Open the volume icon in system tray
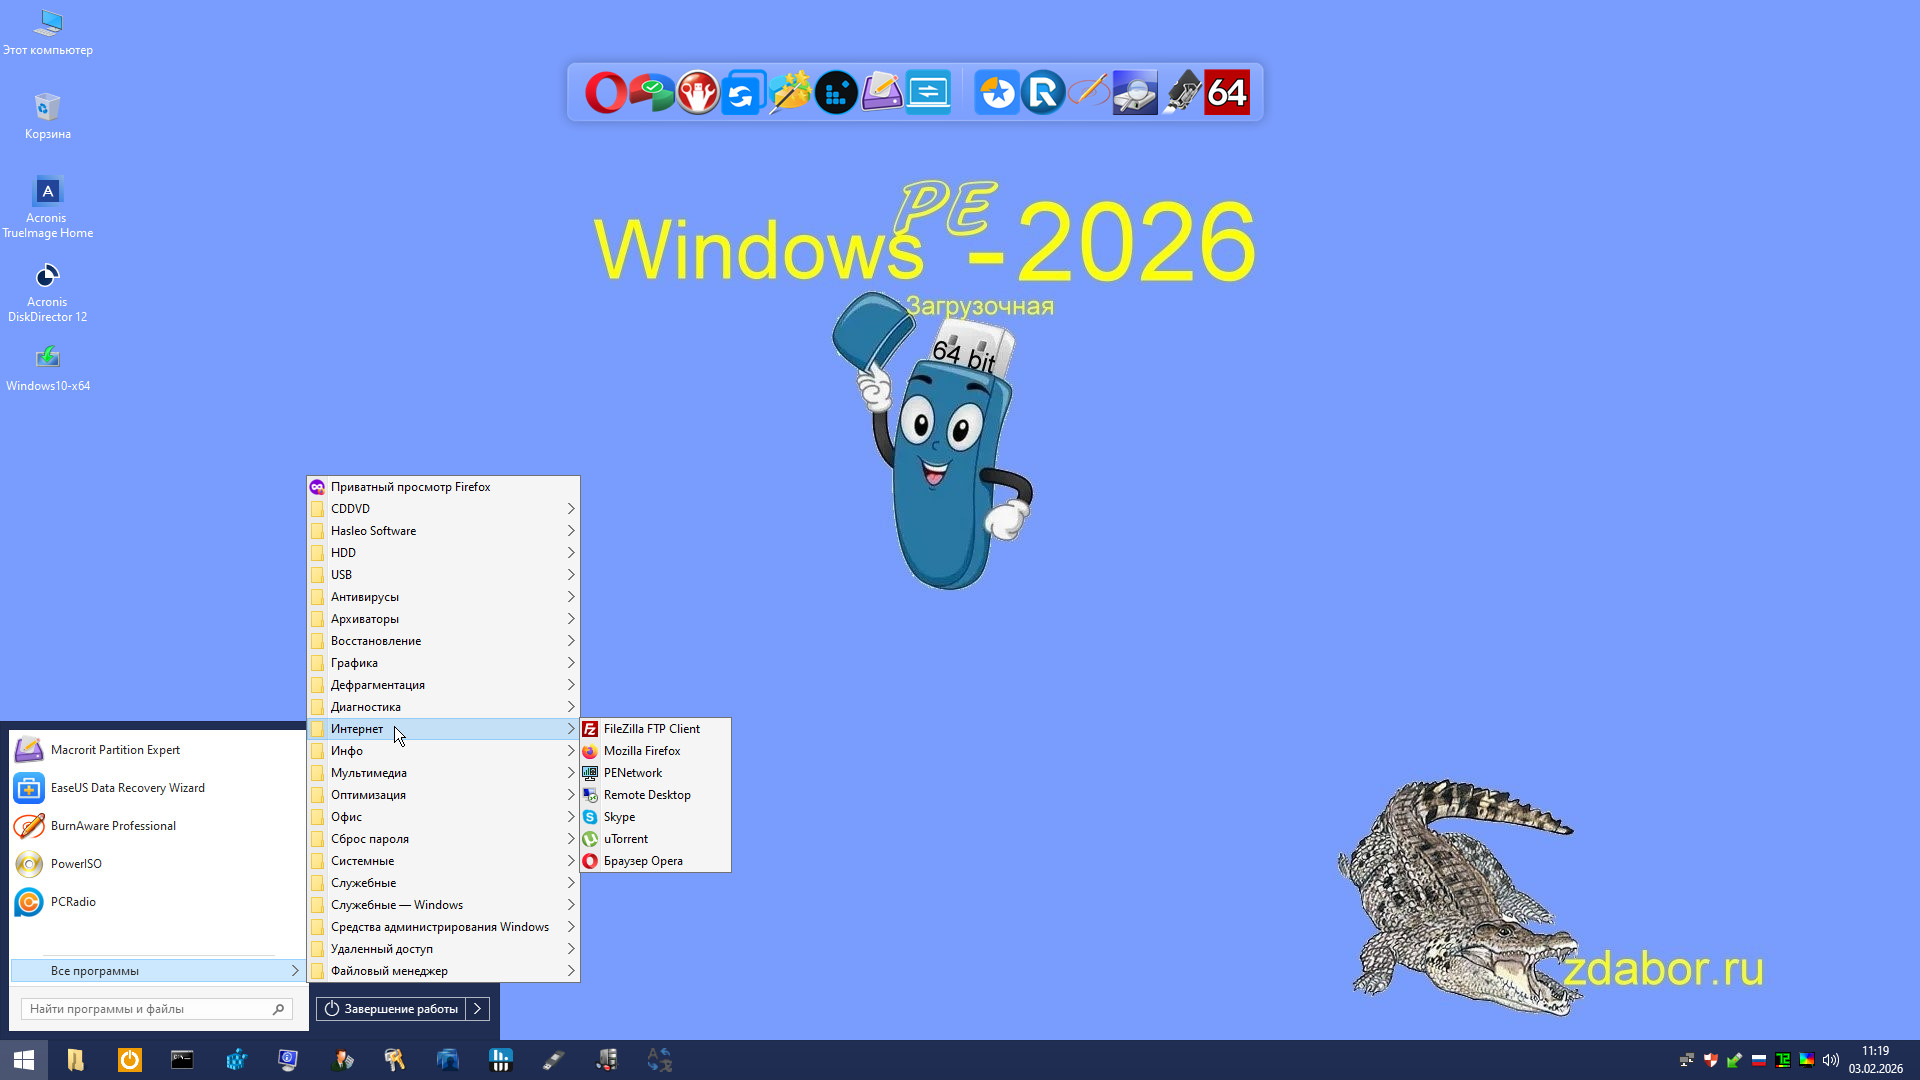 pyautogui.click(x=1831, y=1060)
